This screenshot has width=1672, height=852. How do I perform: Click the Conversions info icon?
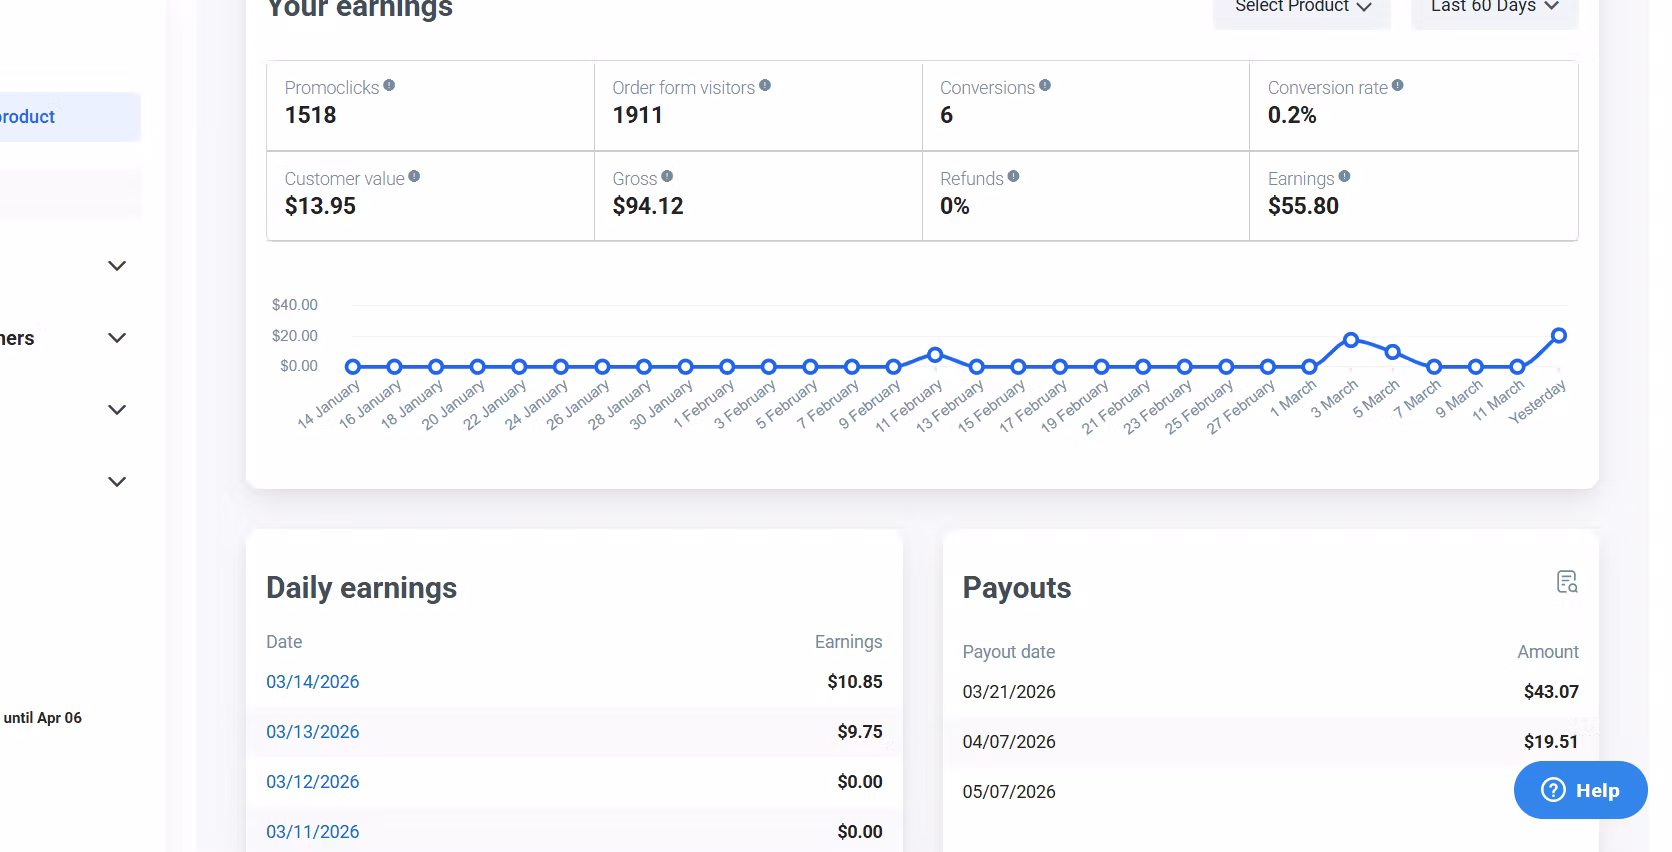tap(1045, 86)
